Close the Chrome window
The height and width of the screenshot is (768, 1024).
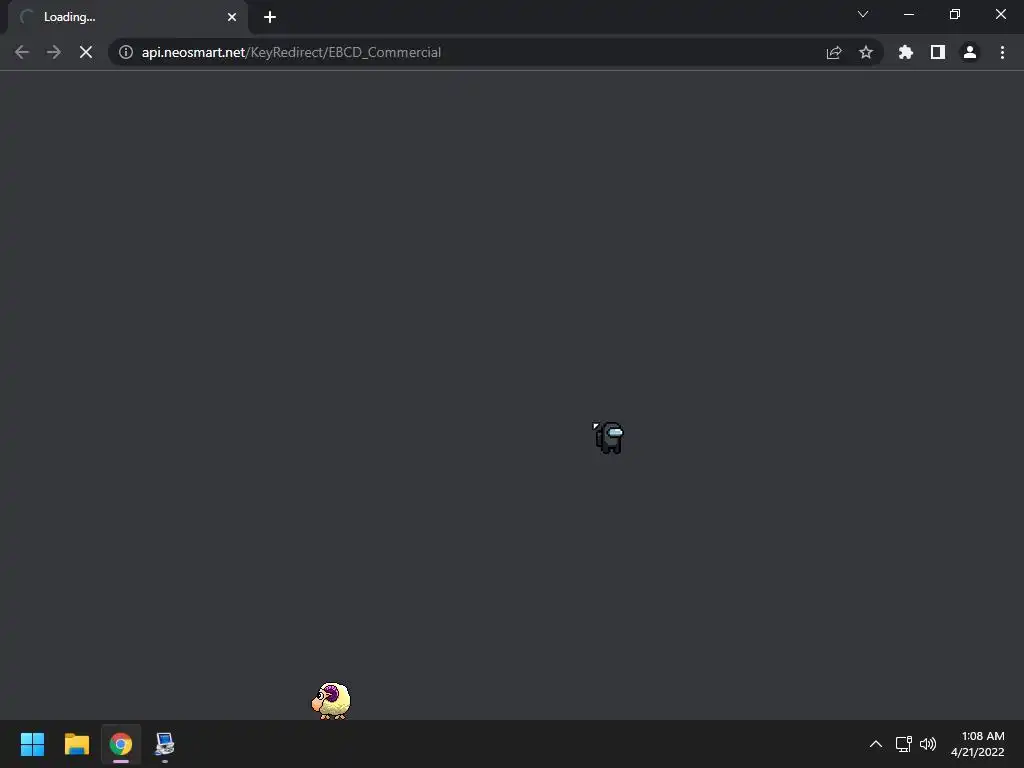click(1000, 14)
